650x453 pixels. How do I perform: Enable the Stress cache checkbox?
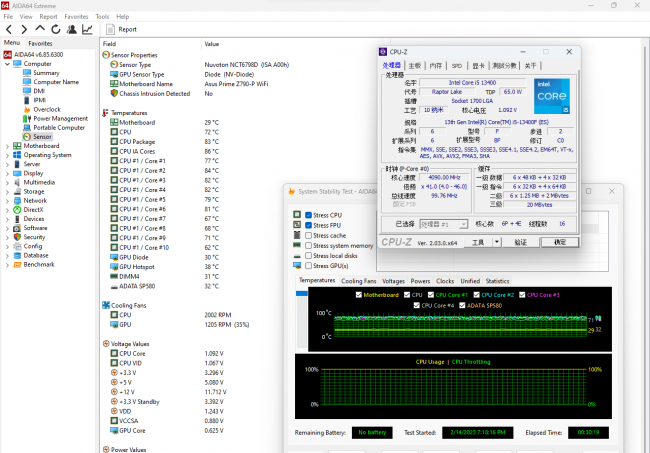pyautogui.click(x=308, y=235)
